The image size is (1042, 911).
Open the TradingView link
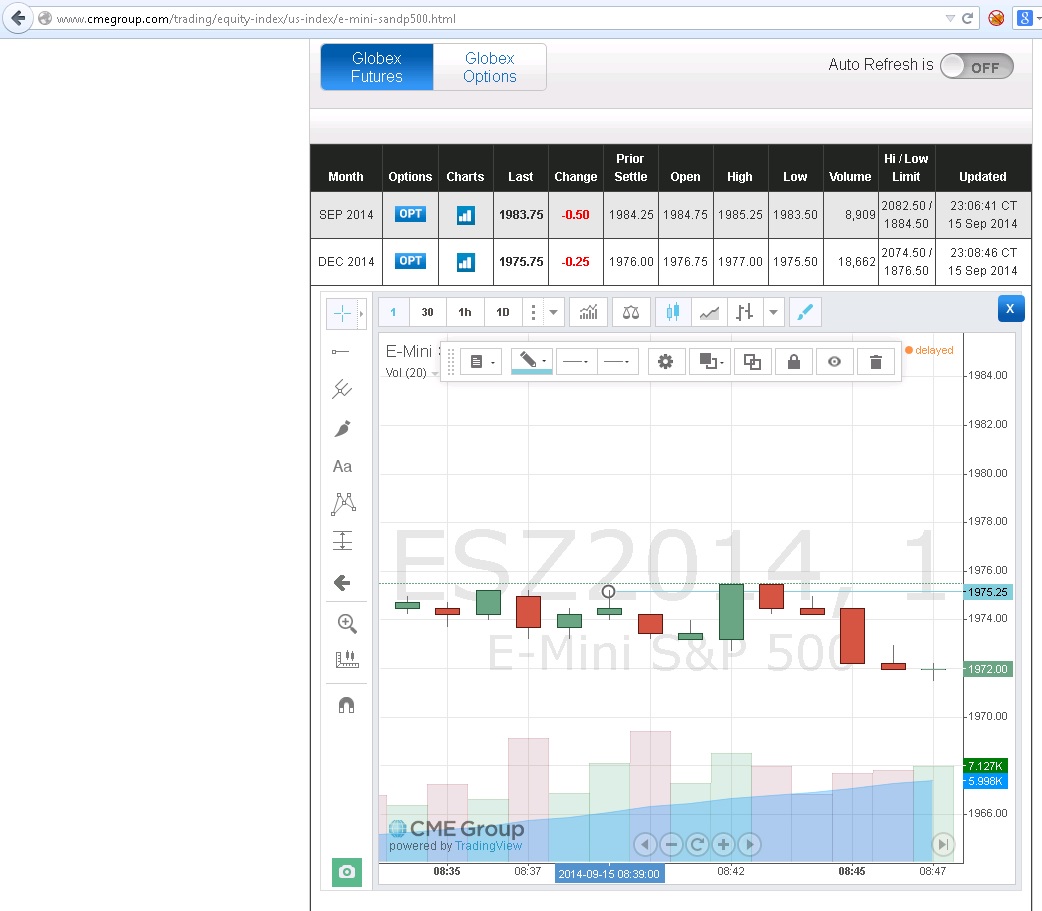(x=488, y=846)
